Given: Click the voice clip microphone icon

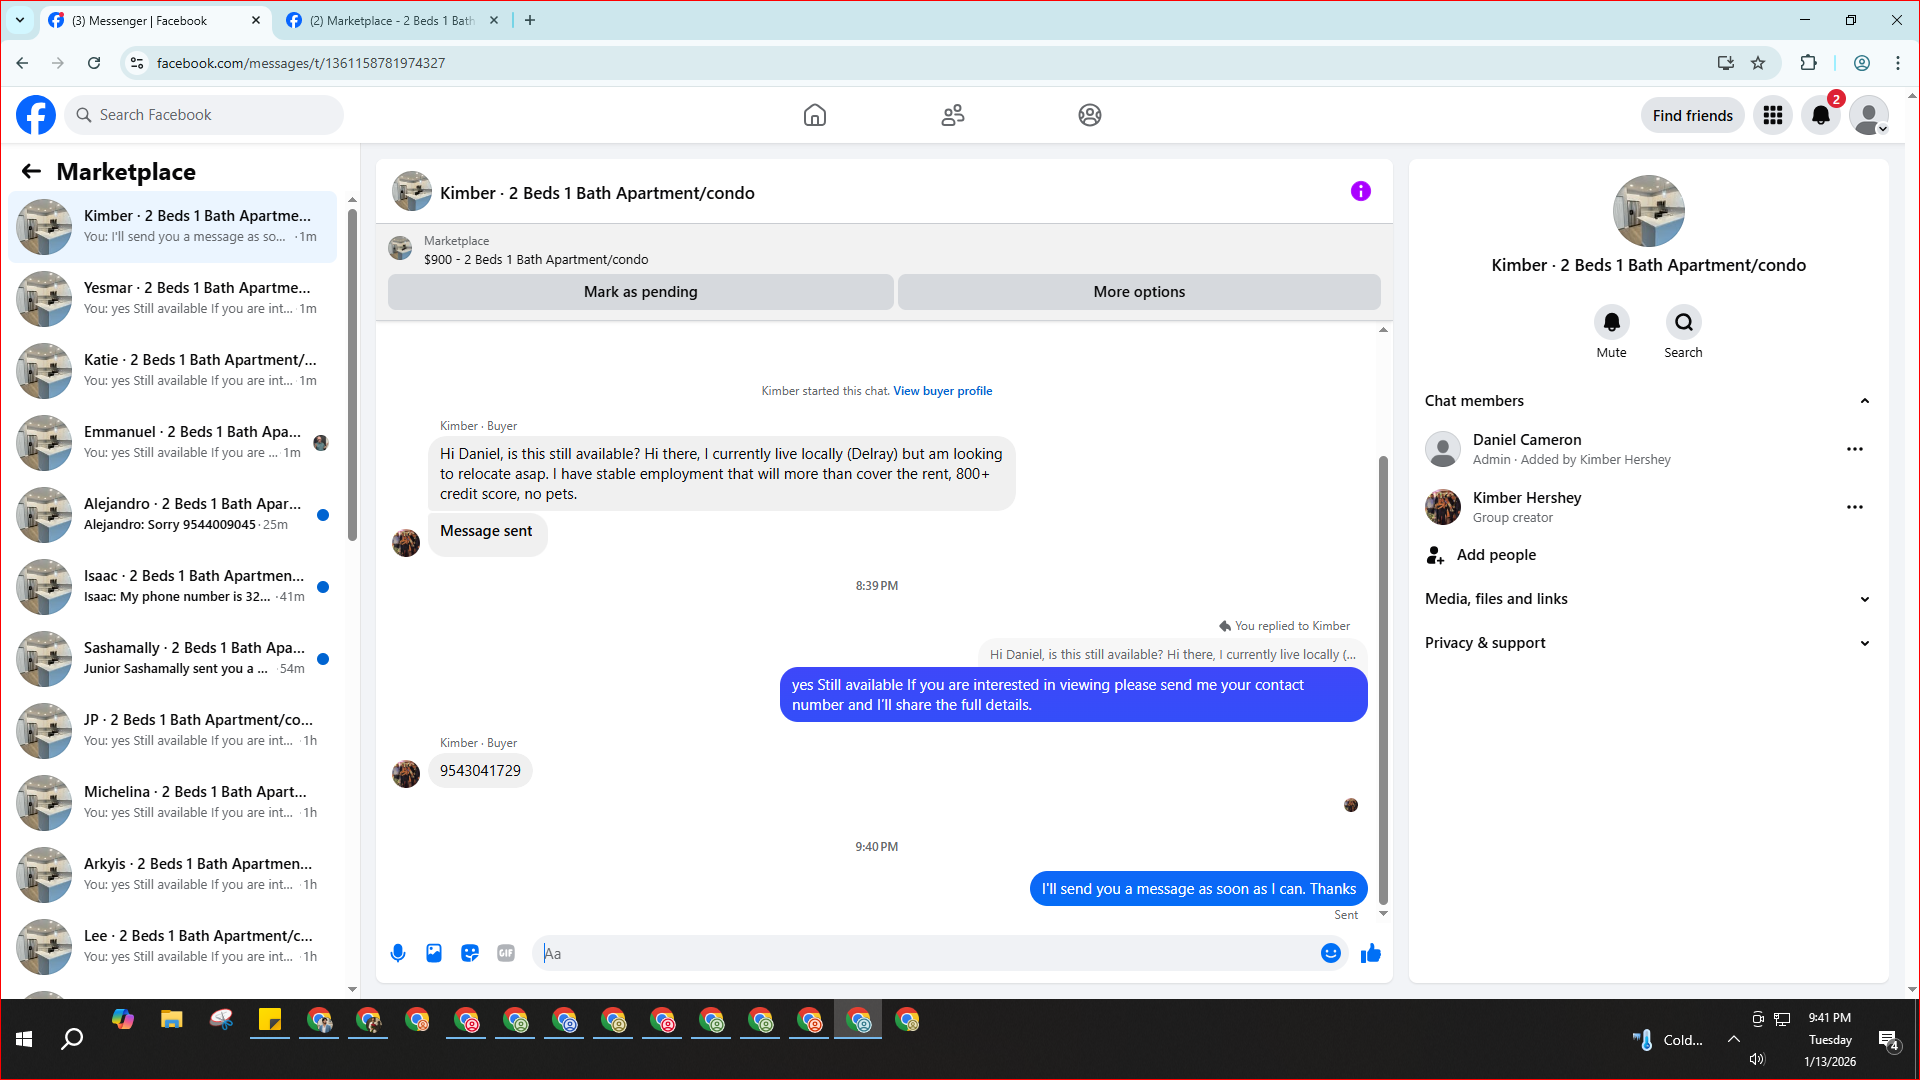Looking at the screenshot, I should 398,953.
